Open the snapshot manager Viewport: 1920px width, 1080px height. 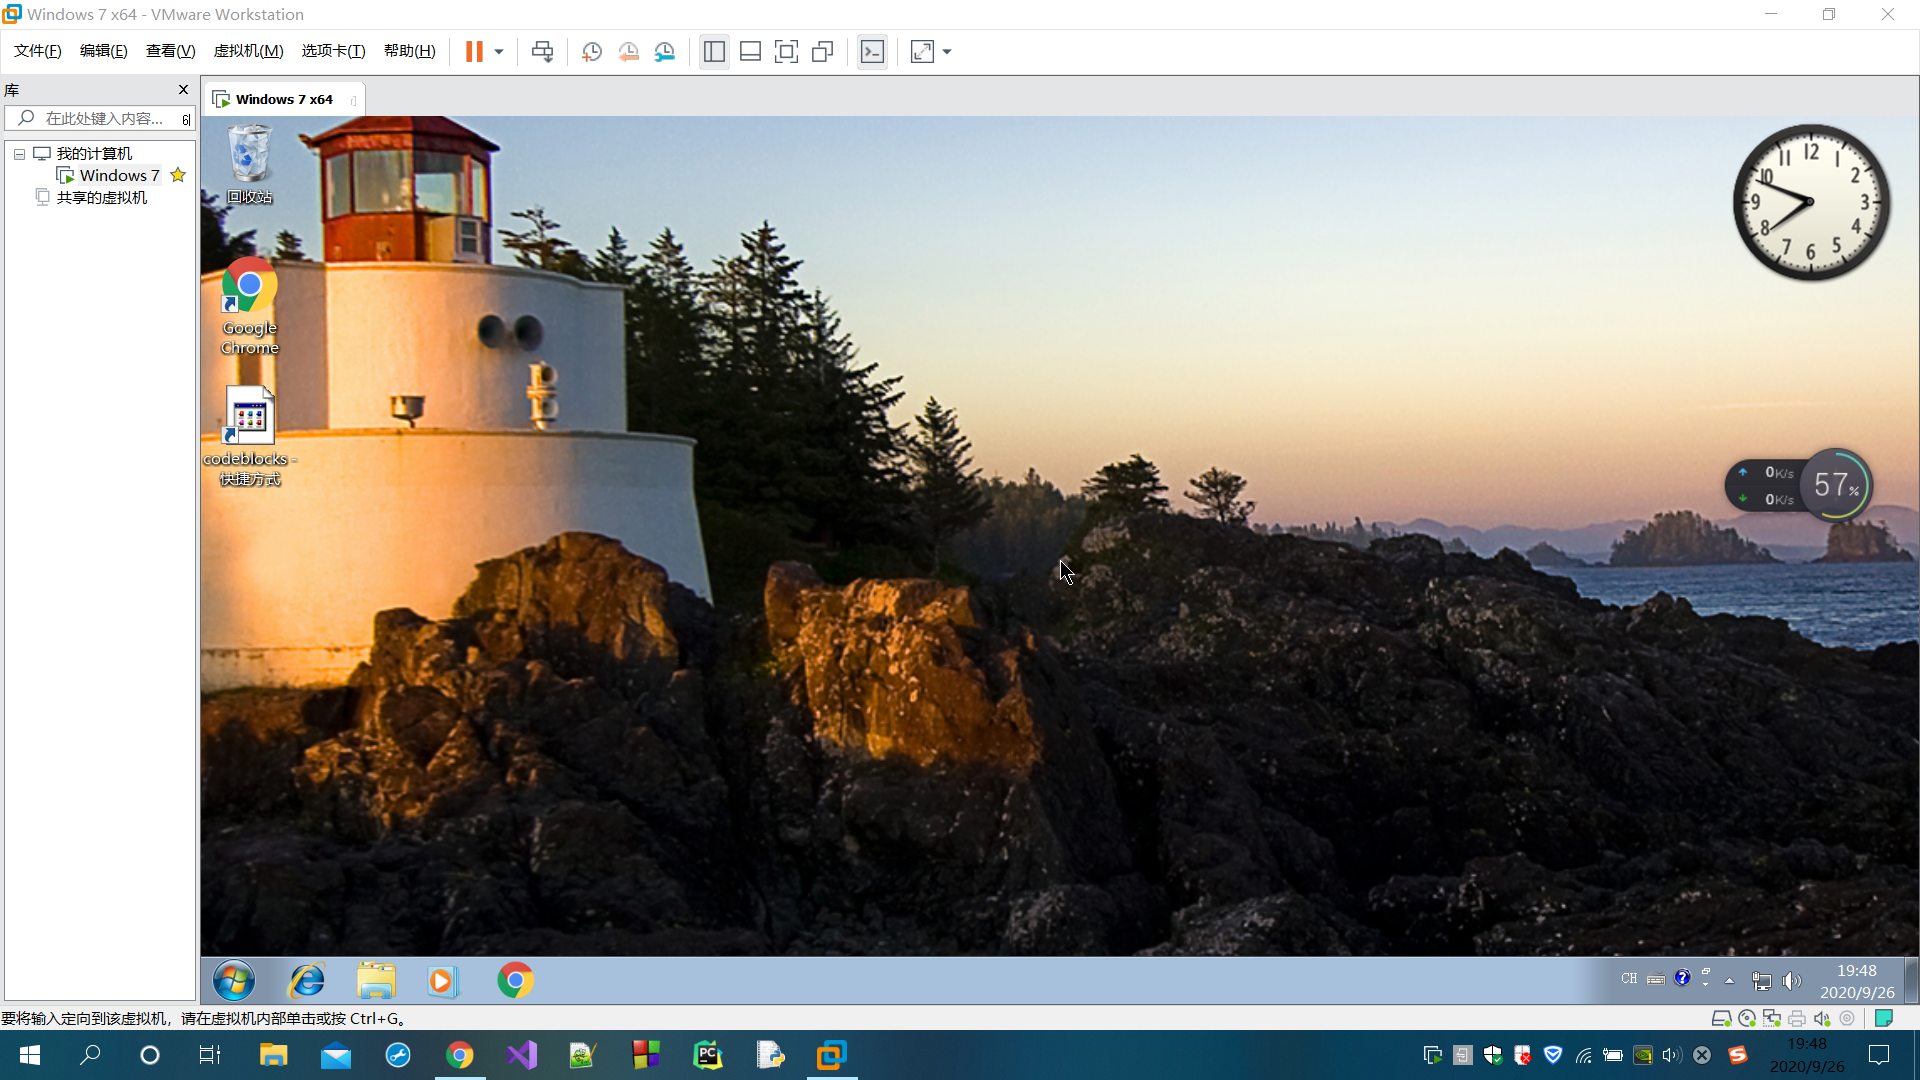click(664, 52)
